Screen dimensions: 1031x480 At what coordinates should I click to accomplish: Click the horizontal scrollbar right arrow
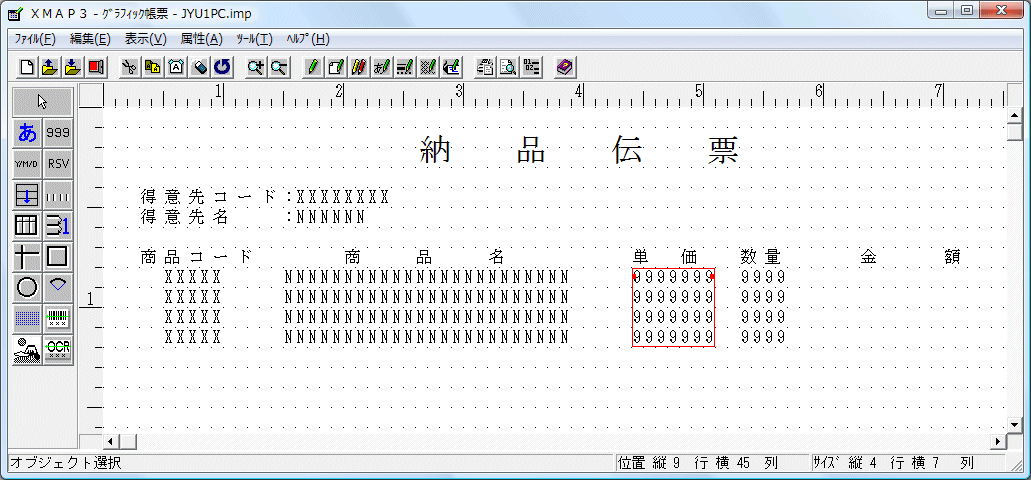pyautogui.click(x=999, y=441)
